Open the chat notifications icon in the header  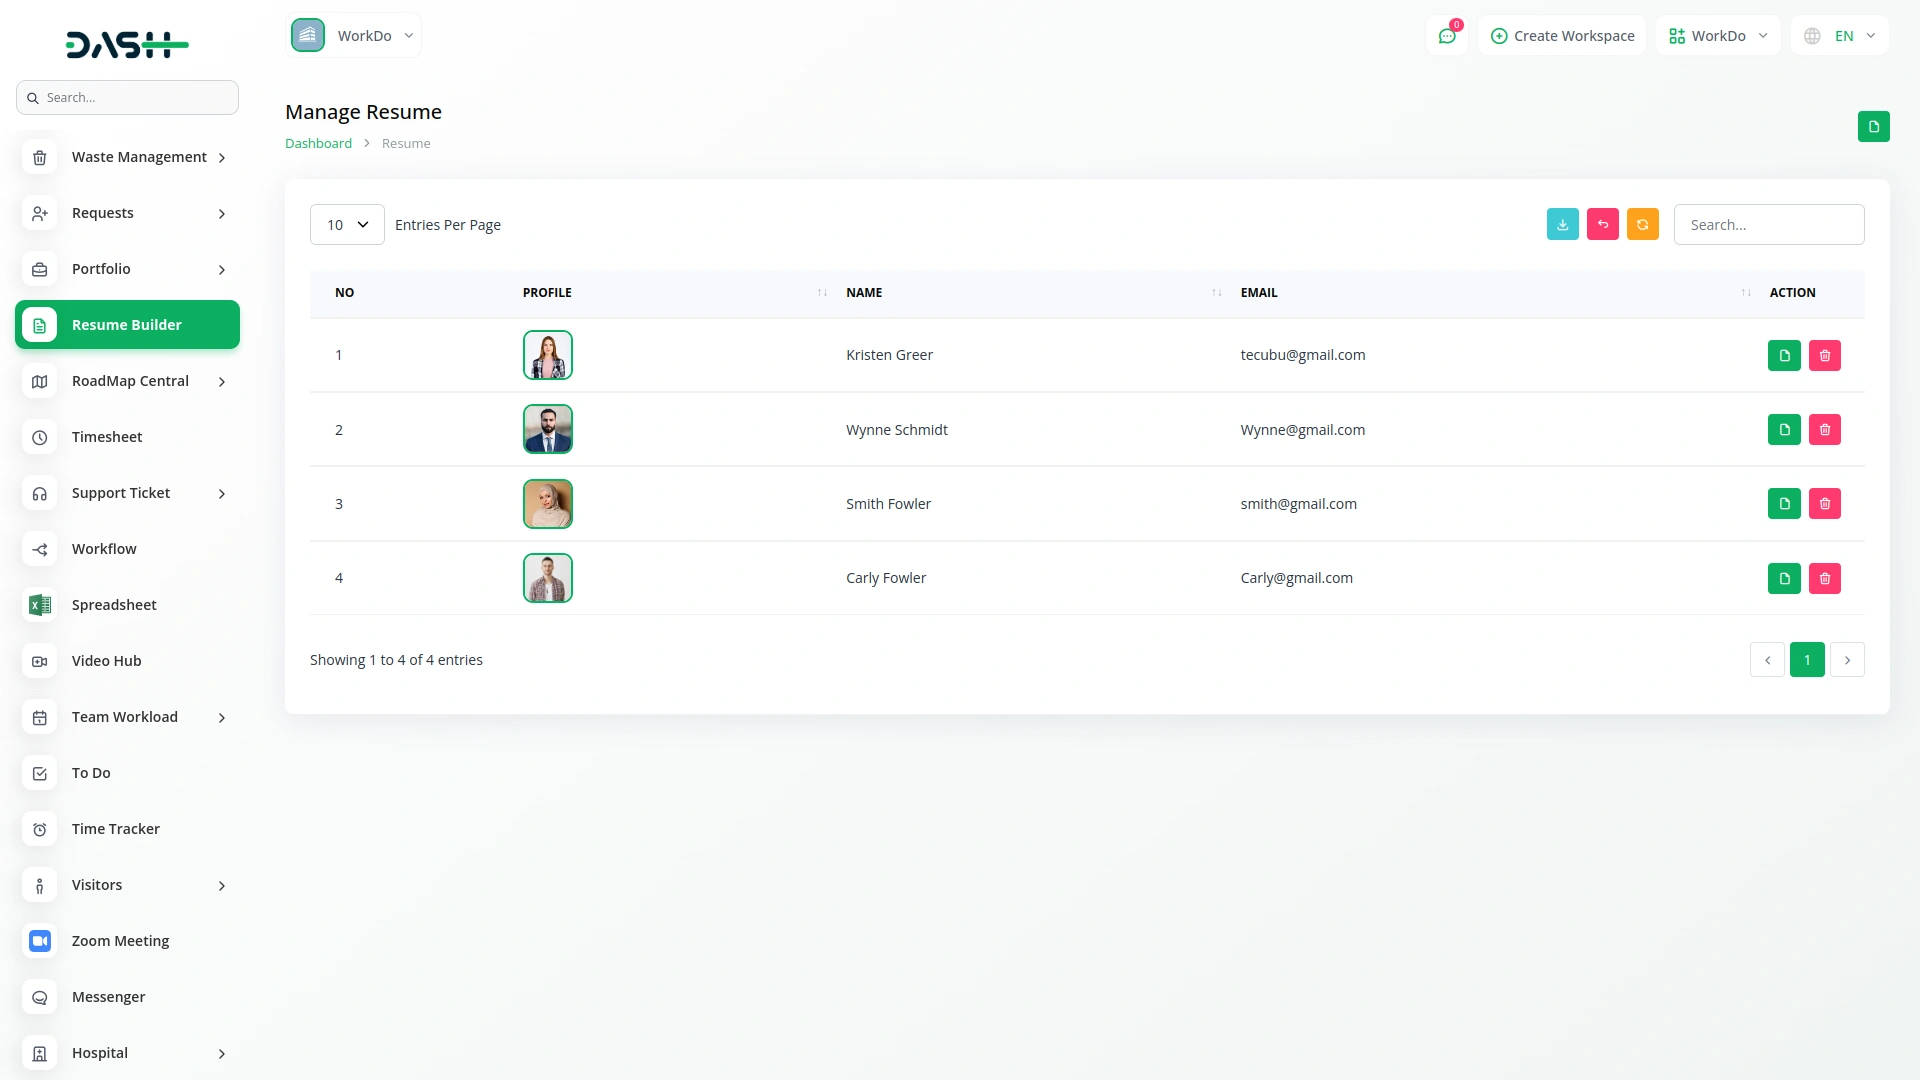(1447, 35)
